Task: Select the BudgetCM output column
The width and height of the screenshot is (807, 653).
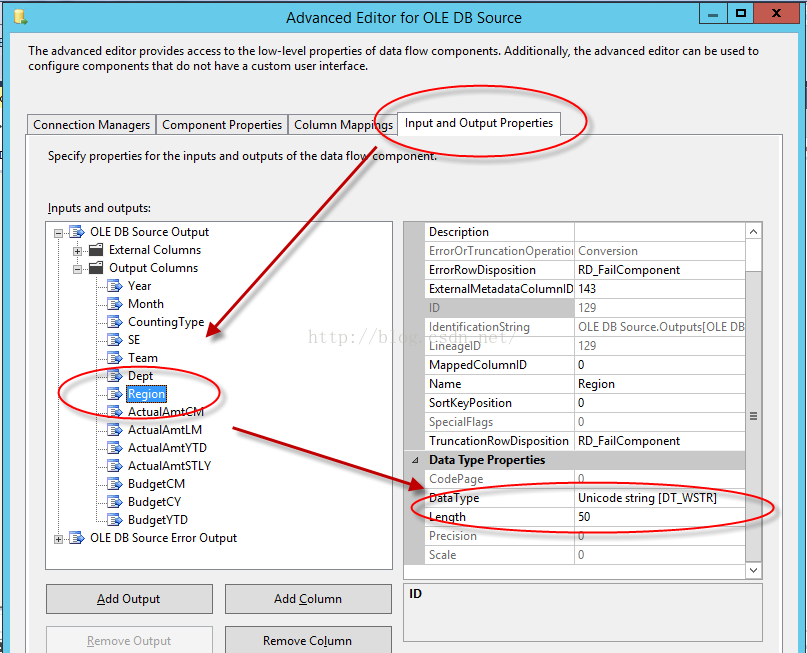Action: [x=156, y=484]
